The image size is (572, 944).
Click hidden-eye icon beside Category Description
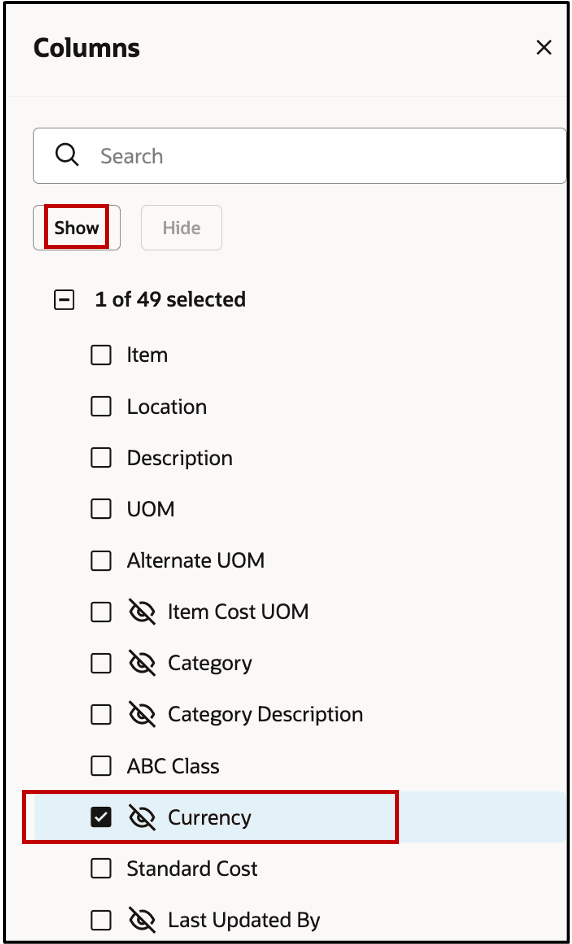pos(143,715)
